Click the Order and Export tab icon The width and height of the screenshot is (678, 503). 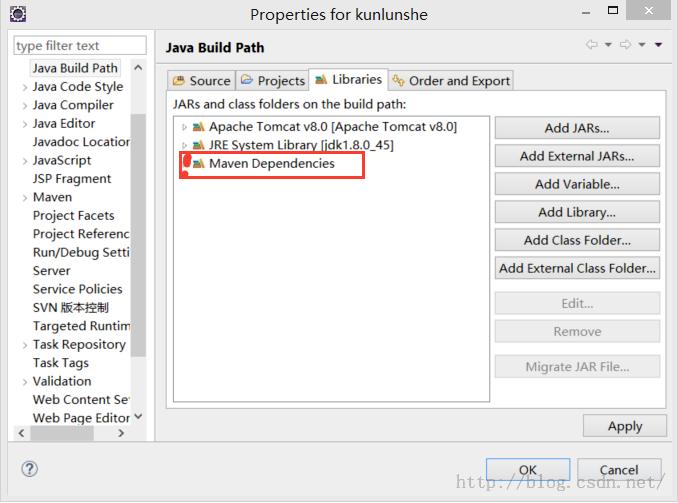point(398,80)
